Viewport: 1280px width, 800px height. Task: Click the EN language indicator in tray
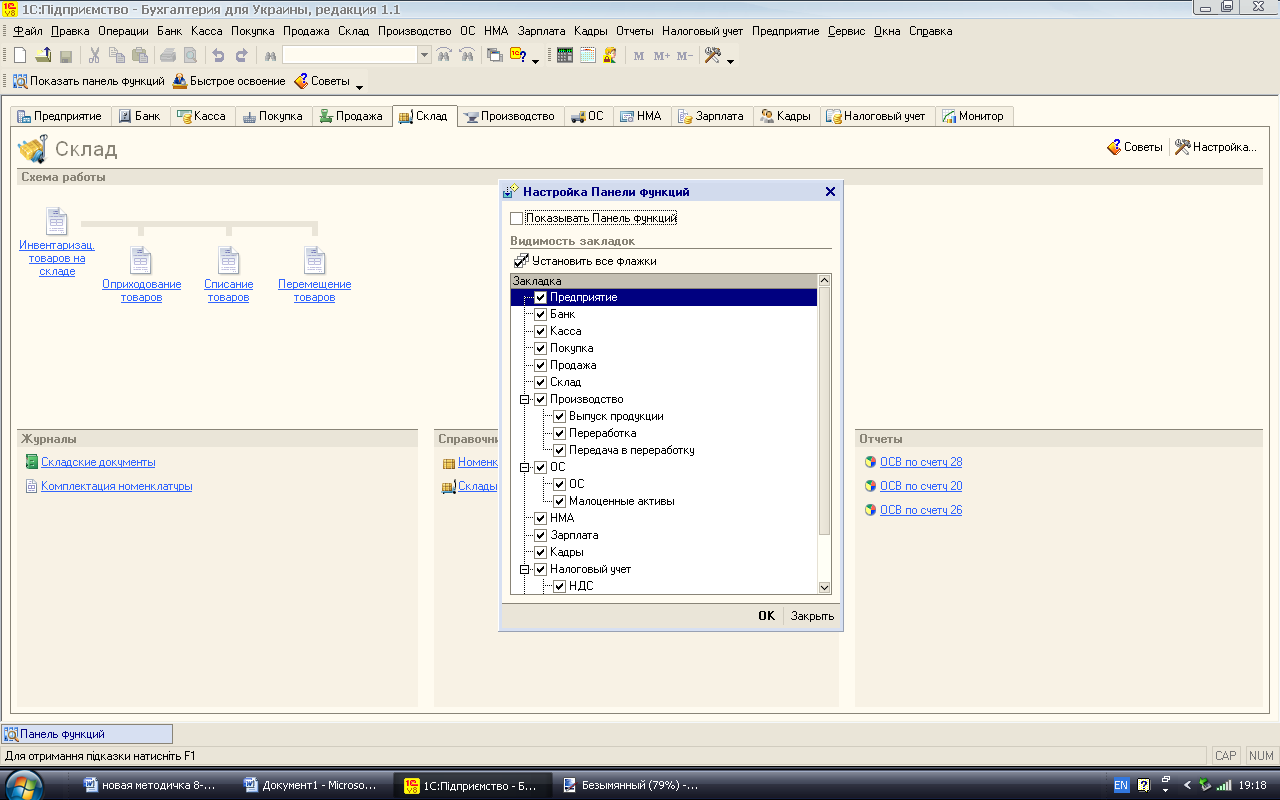1121,786
